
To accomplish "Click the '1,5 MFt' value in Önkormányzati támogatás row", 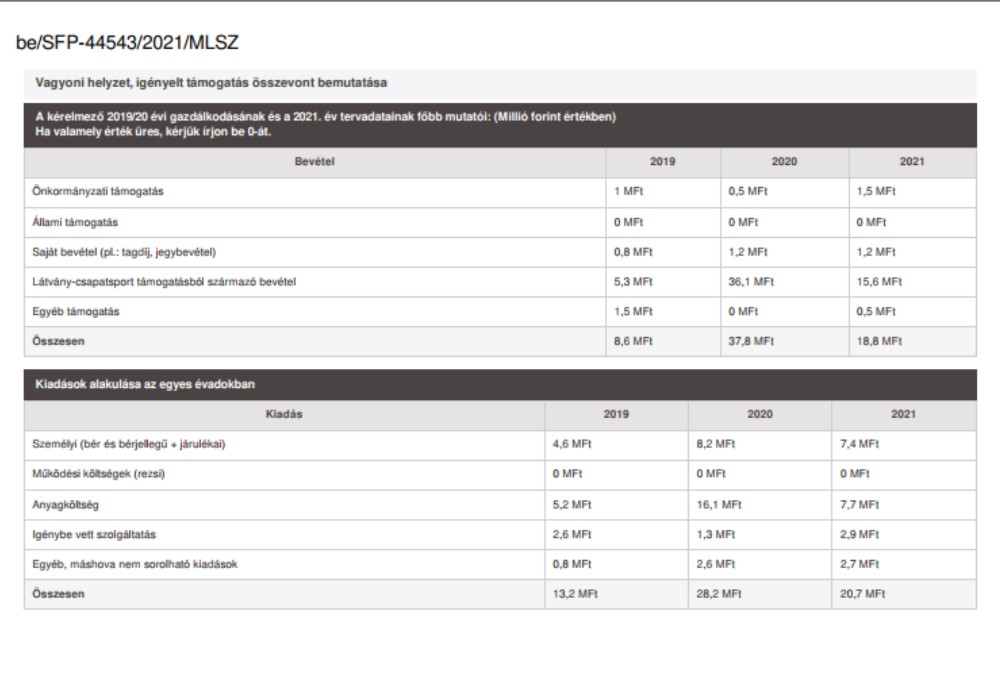I will coord(876,191).
